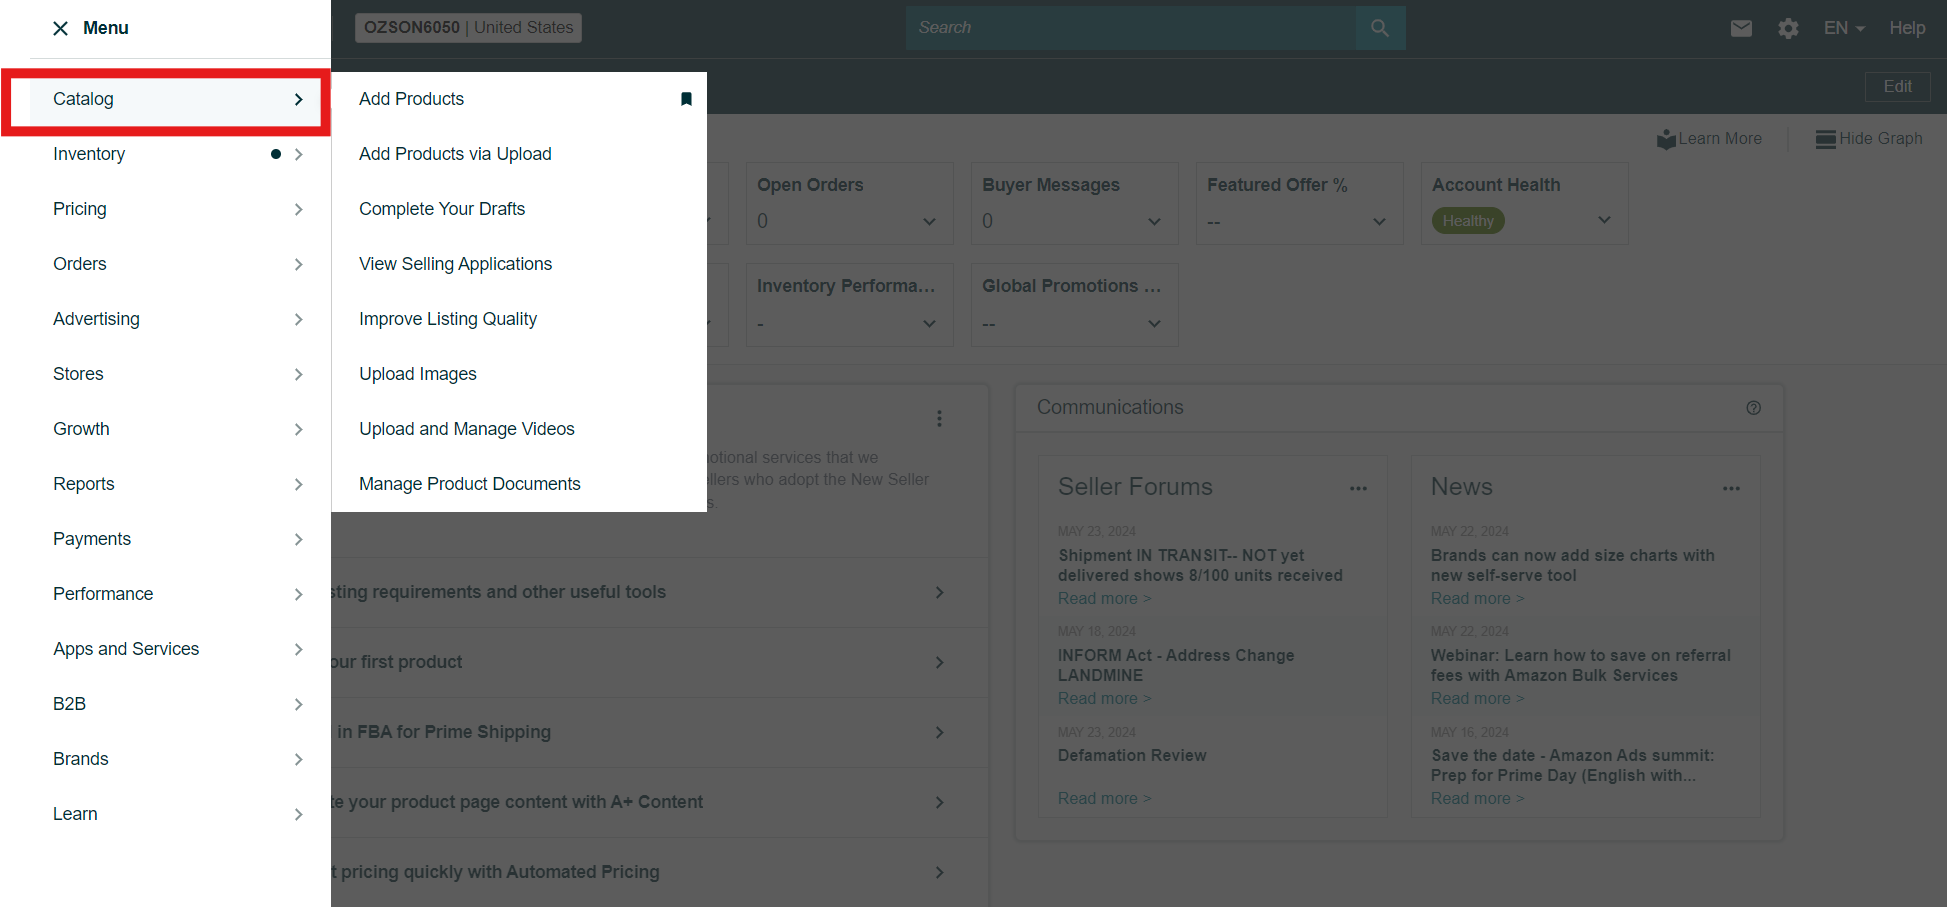Read more on Webinar referral fees news

[x=1477, y=698]
